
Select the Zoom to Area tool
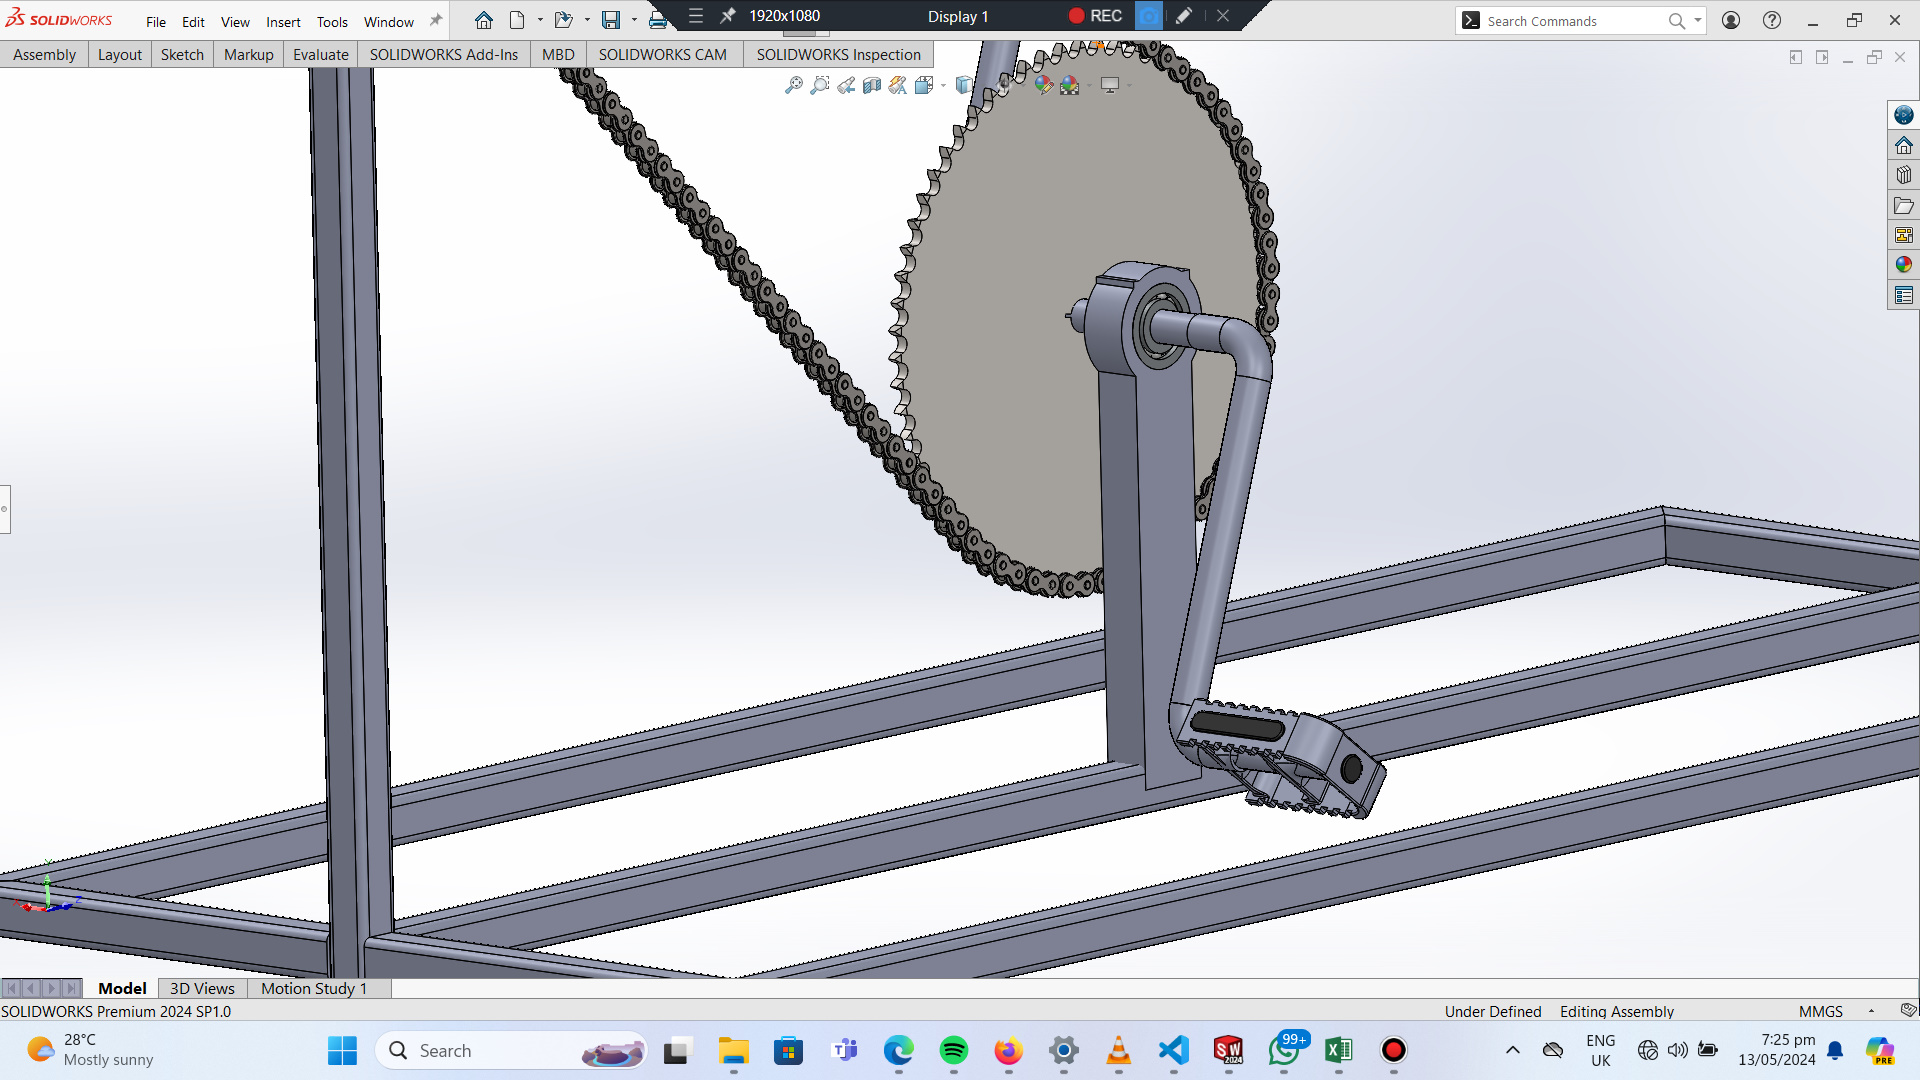[x=820, y=86]
